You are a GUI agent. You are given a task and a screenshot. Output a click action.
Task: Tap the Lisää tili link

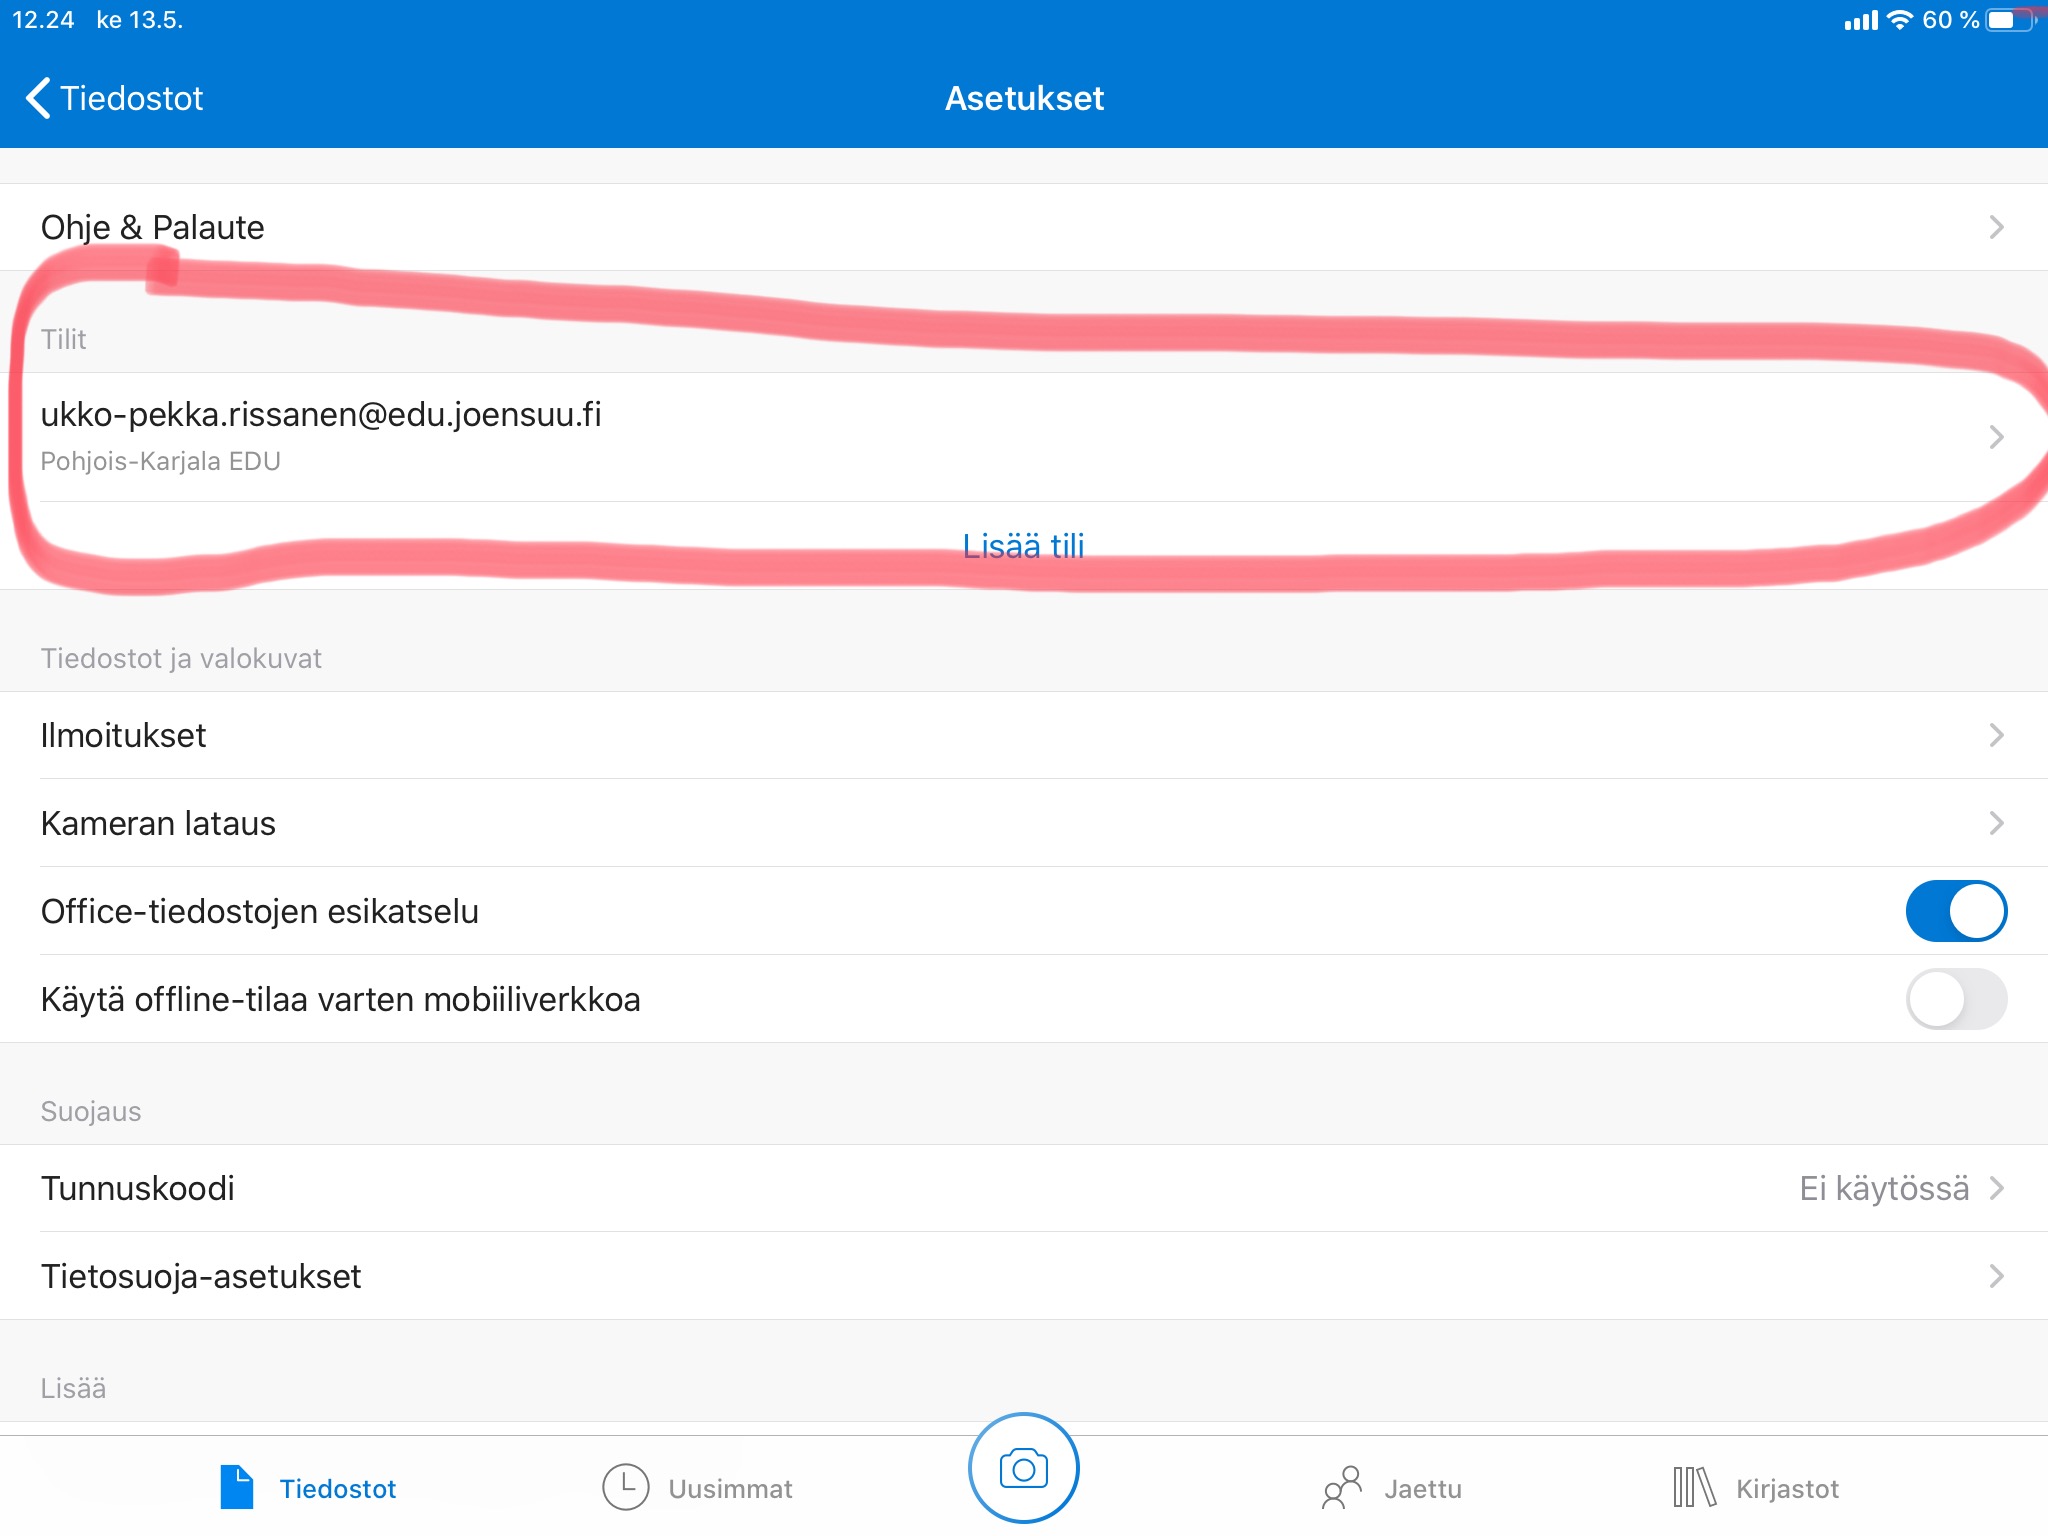1023,546
